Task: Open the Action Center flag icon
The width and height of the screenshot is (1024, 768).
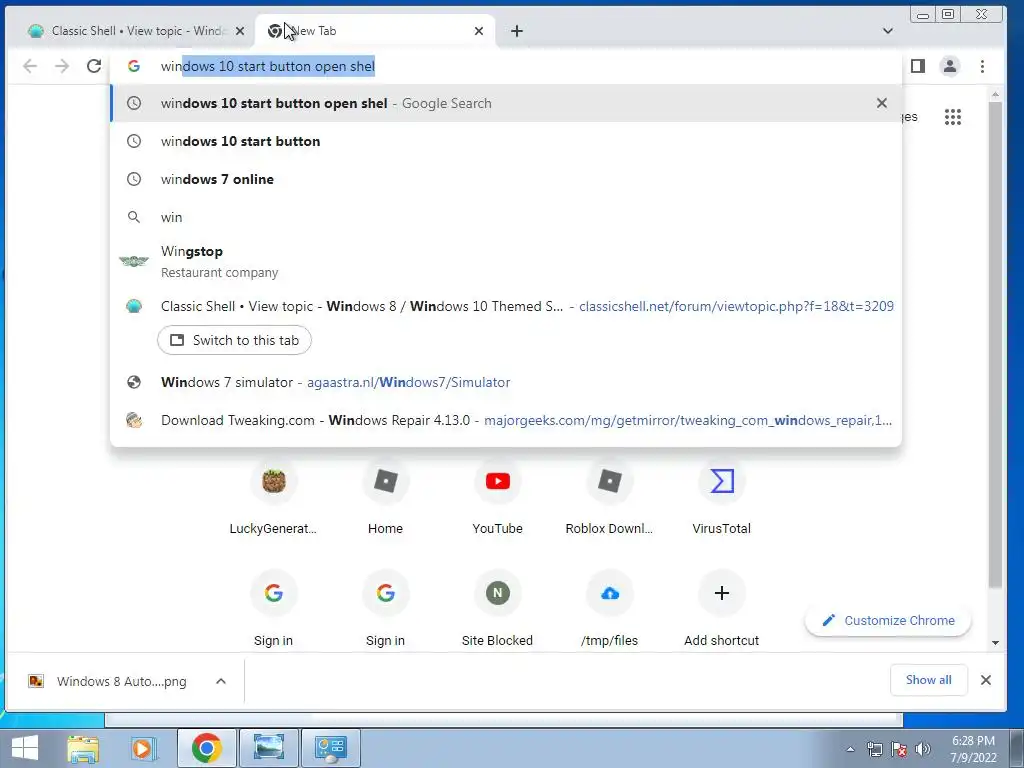Action: tap(899, 749)
